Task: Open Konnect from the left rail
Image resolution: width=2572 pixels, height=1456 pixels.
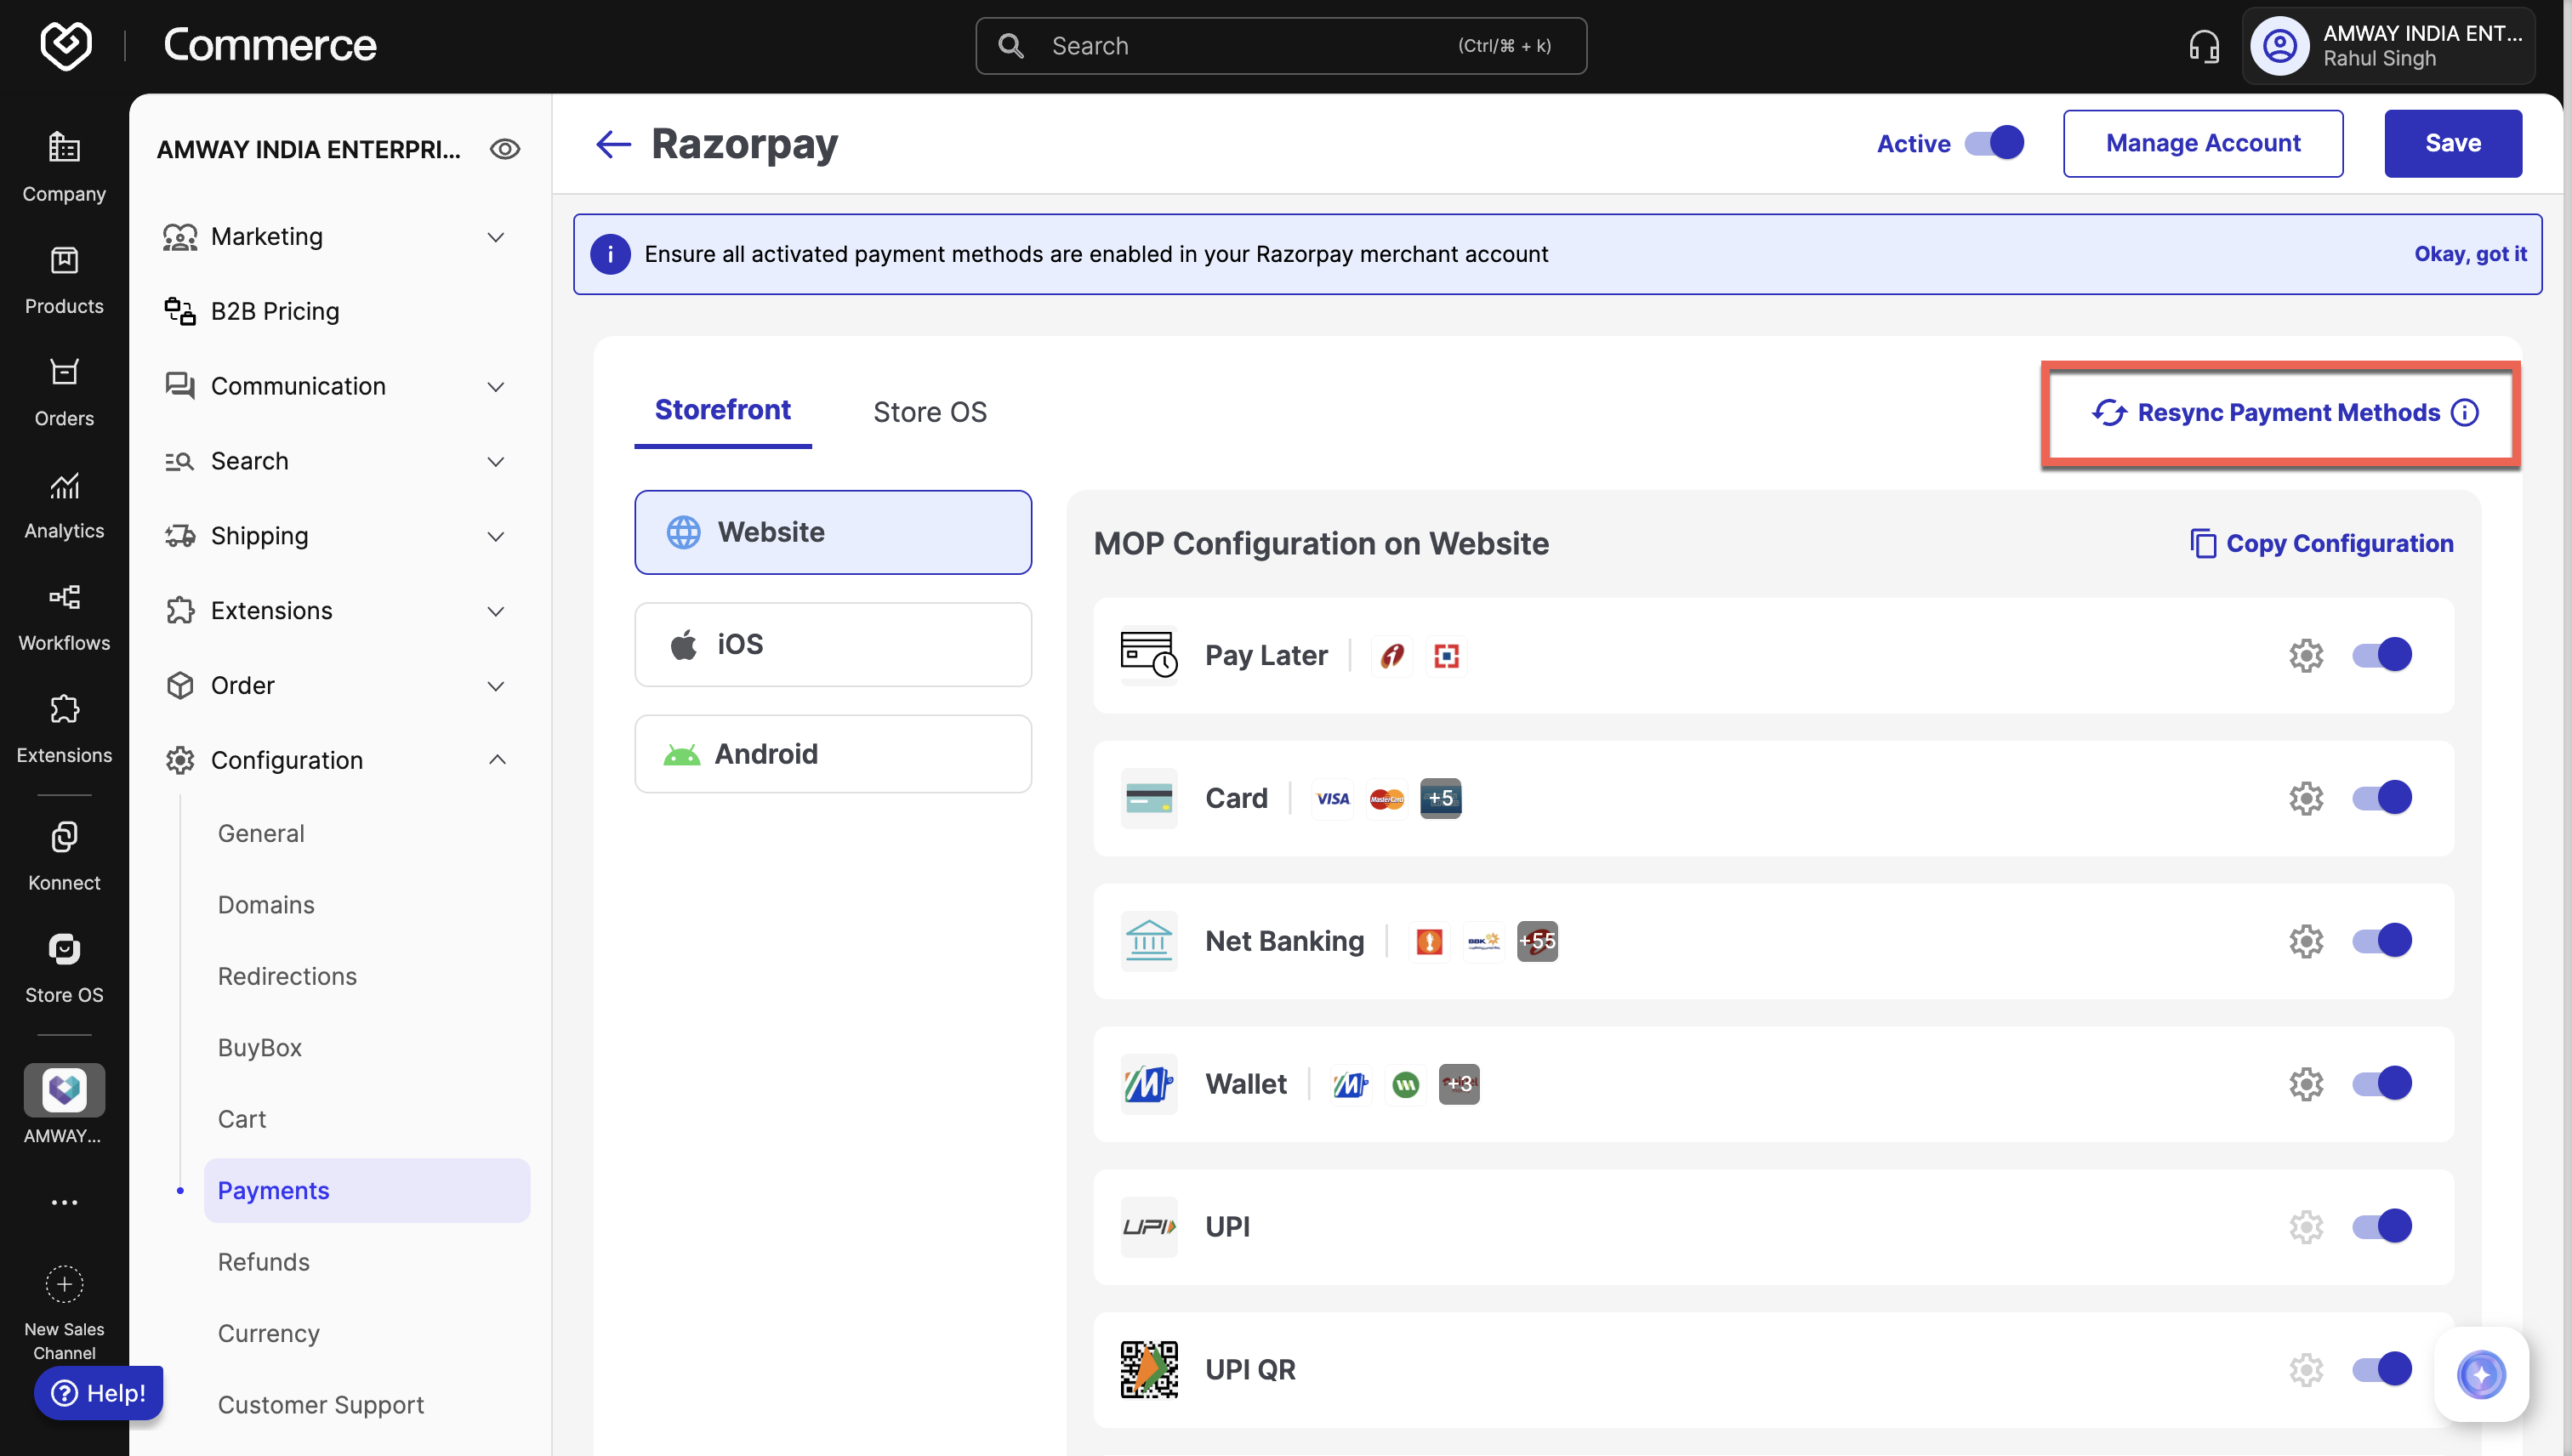Action: point(64,855)
